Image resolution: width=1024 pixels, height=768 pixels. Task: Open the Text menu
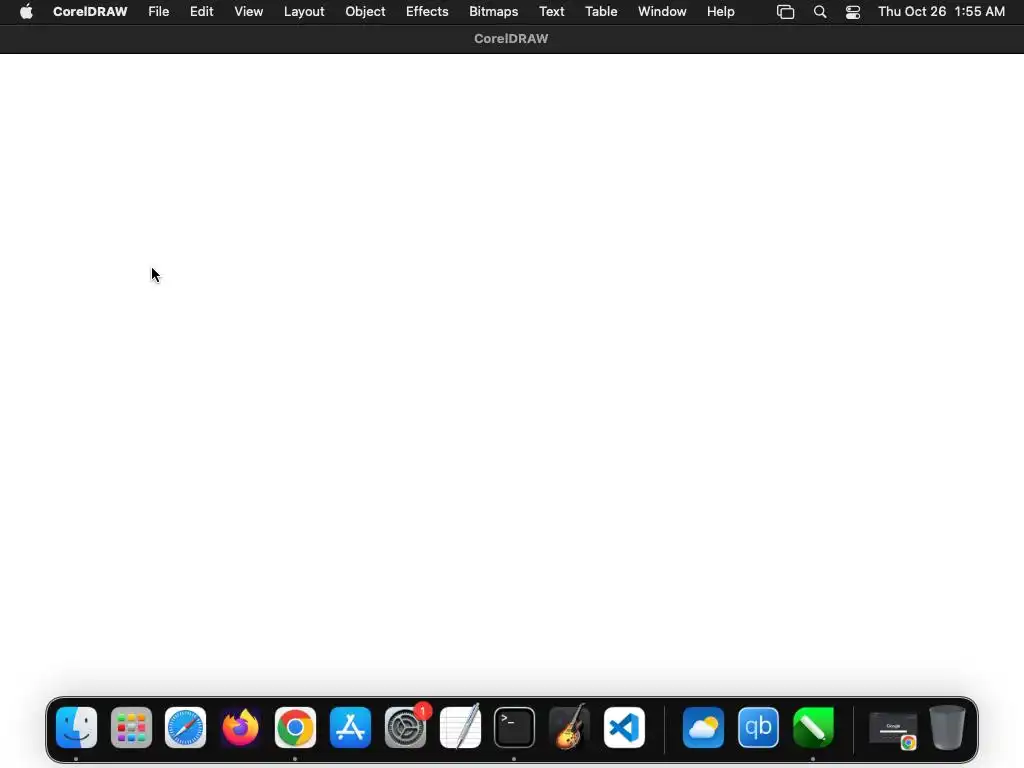click(x=552, y=12)
